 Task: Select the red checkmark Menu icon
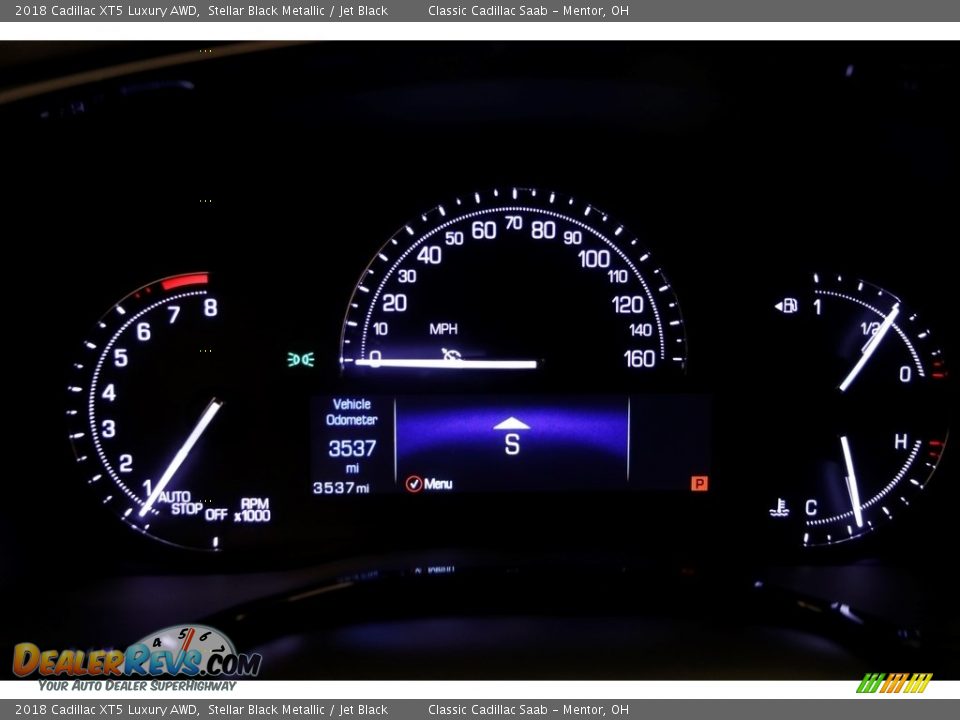(413, 484)
